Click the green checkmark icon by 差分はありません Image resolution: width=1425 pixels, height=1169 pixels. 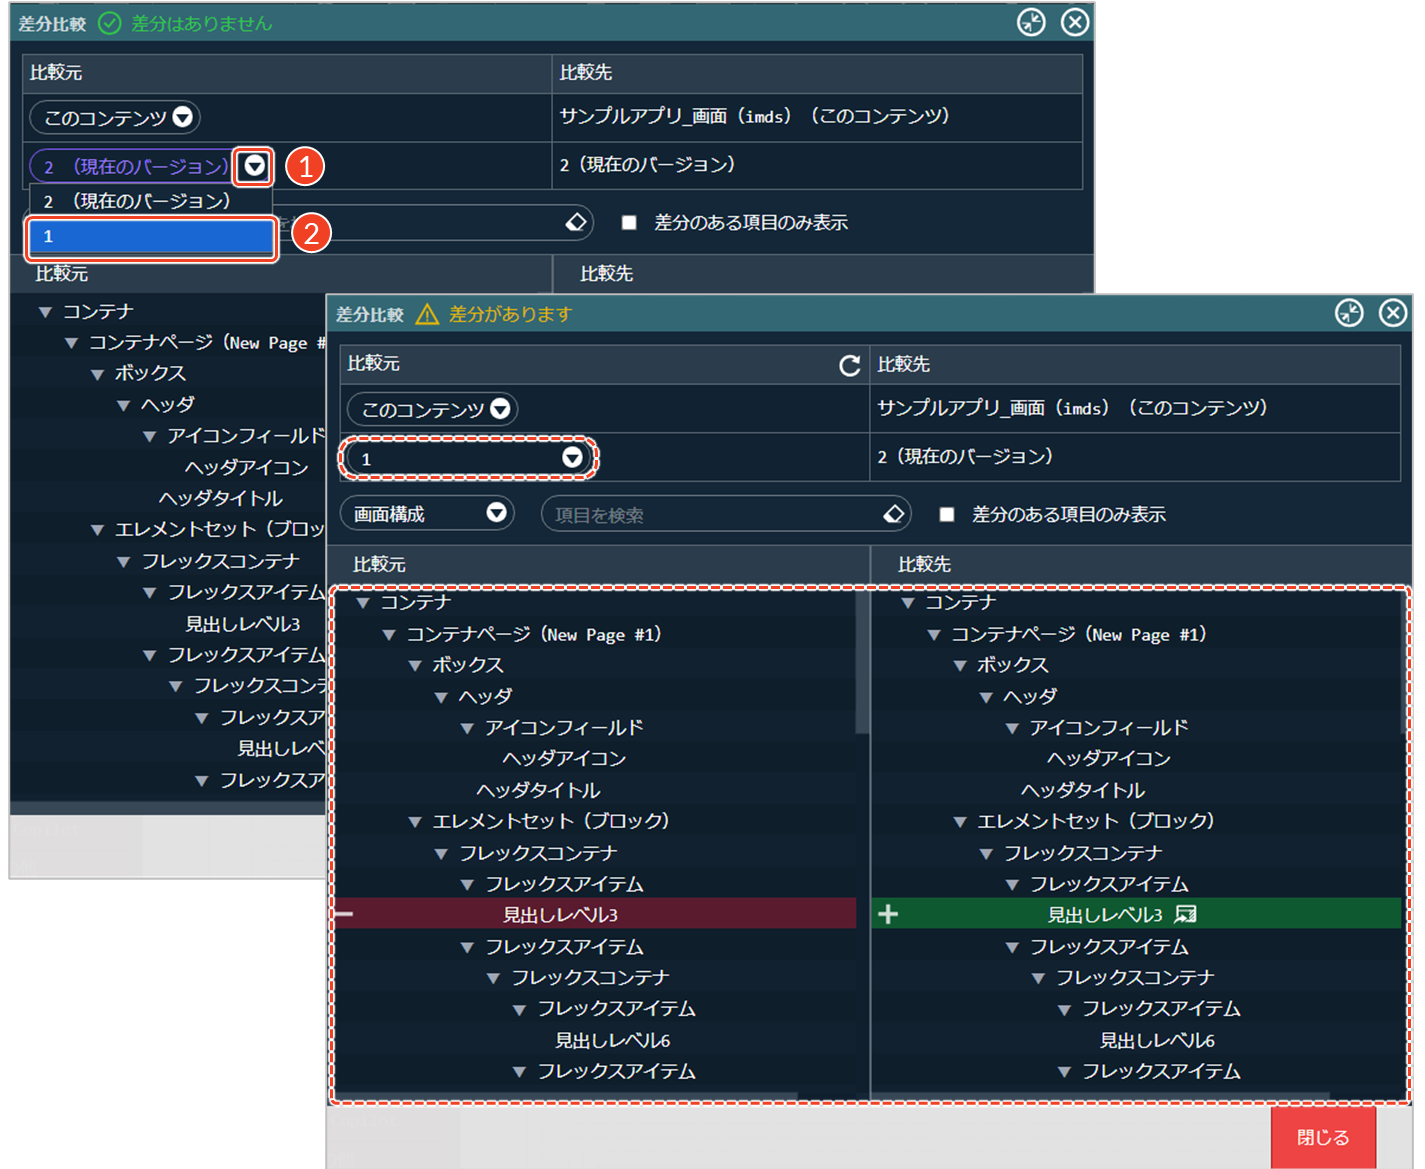click(x=109, y=23)
